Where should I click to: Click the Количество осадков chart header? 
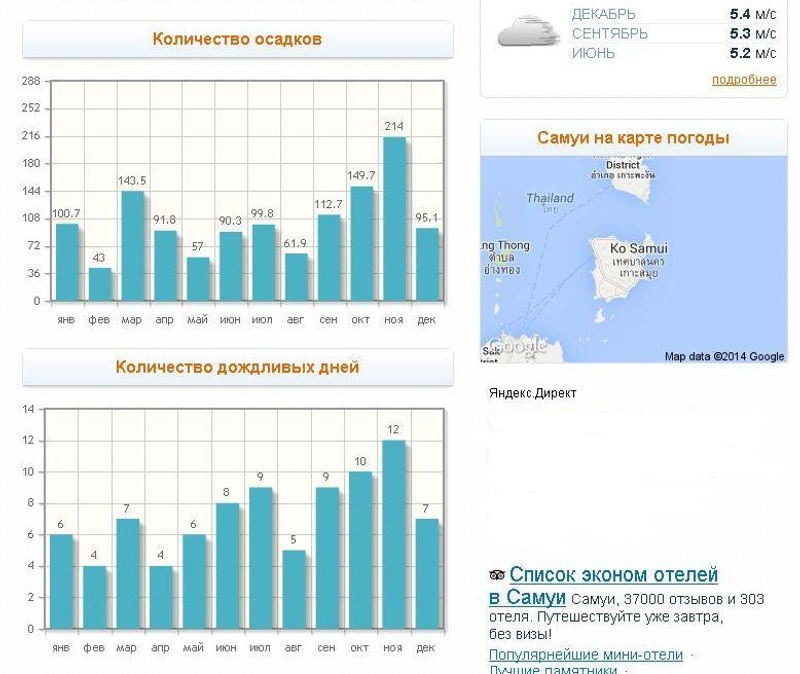[238, 39]
